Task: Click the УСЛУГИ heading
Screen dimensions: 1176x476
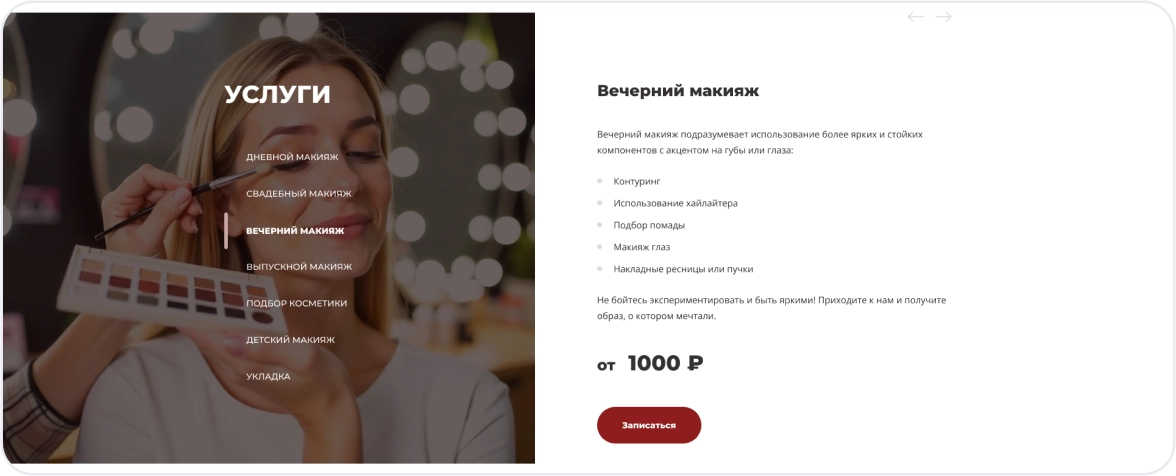Action: 278,94
